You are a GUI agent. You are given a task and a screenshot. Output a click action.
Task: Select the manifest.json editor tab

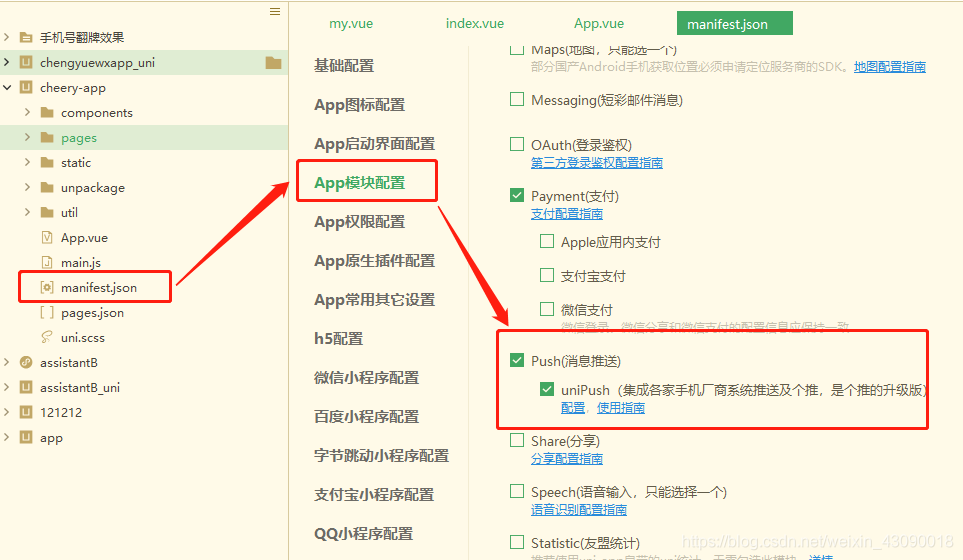[735, 23]
